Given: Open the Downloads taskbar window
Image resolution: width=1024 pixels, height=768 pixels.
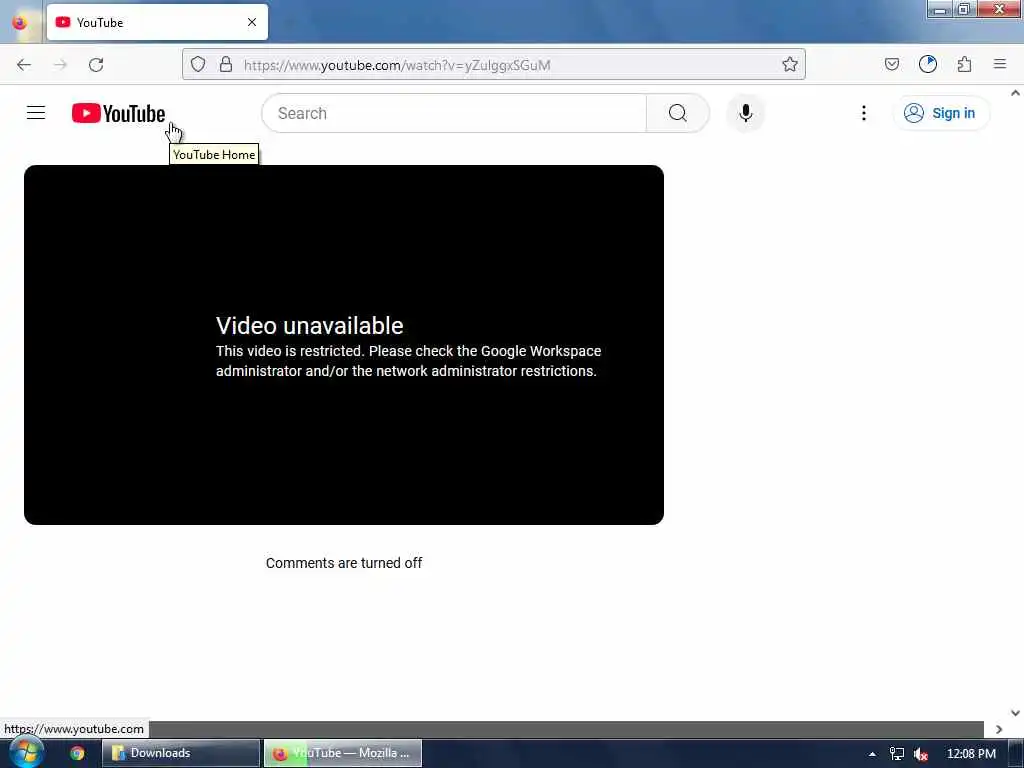Looking at the screenshot, I should tap(180, 753).
